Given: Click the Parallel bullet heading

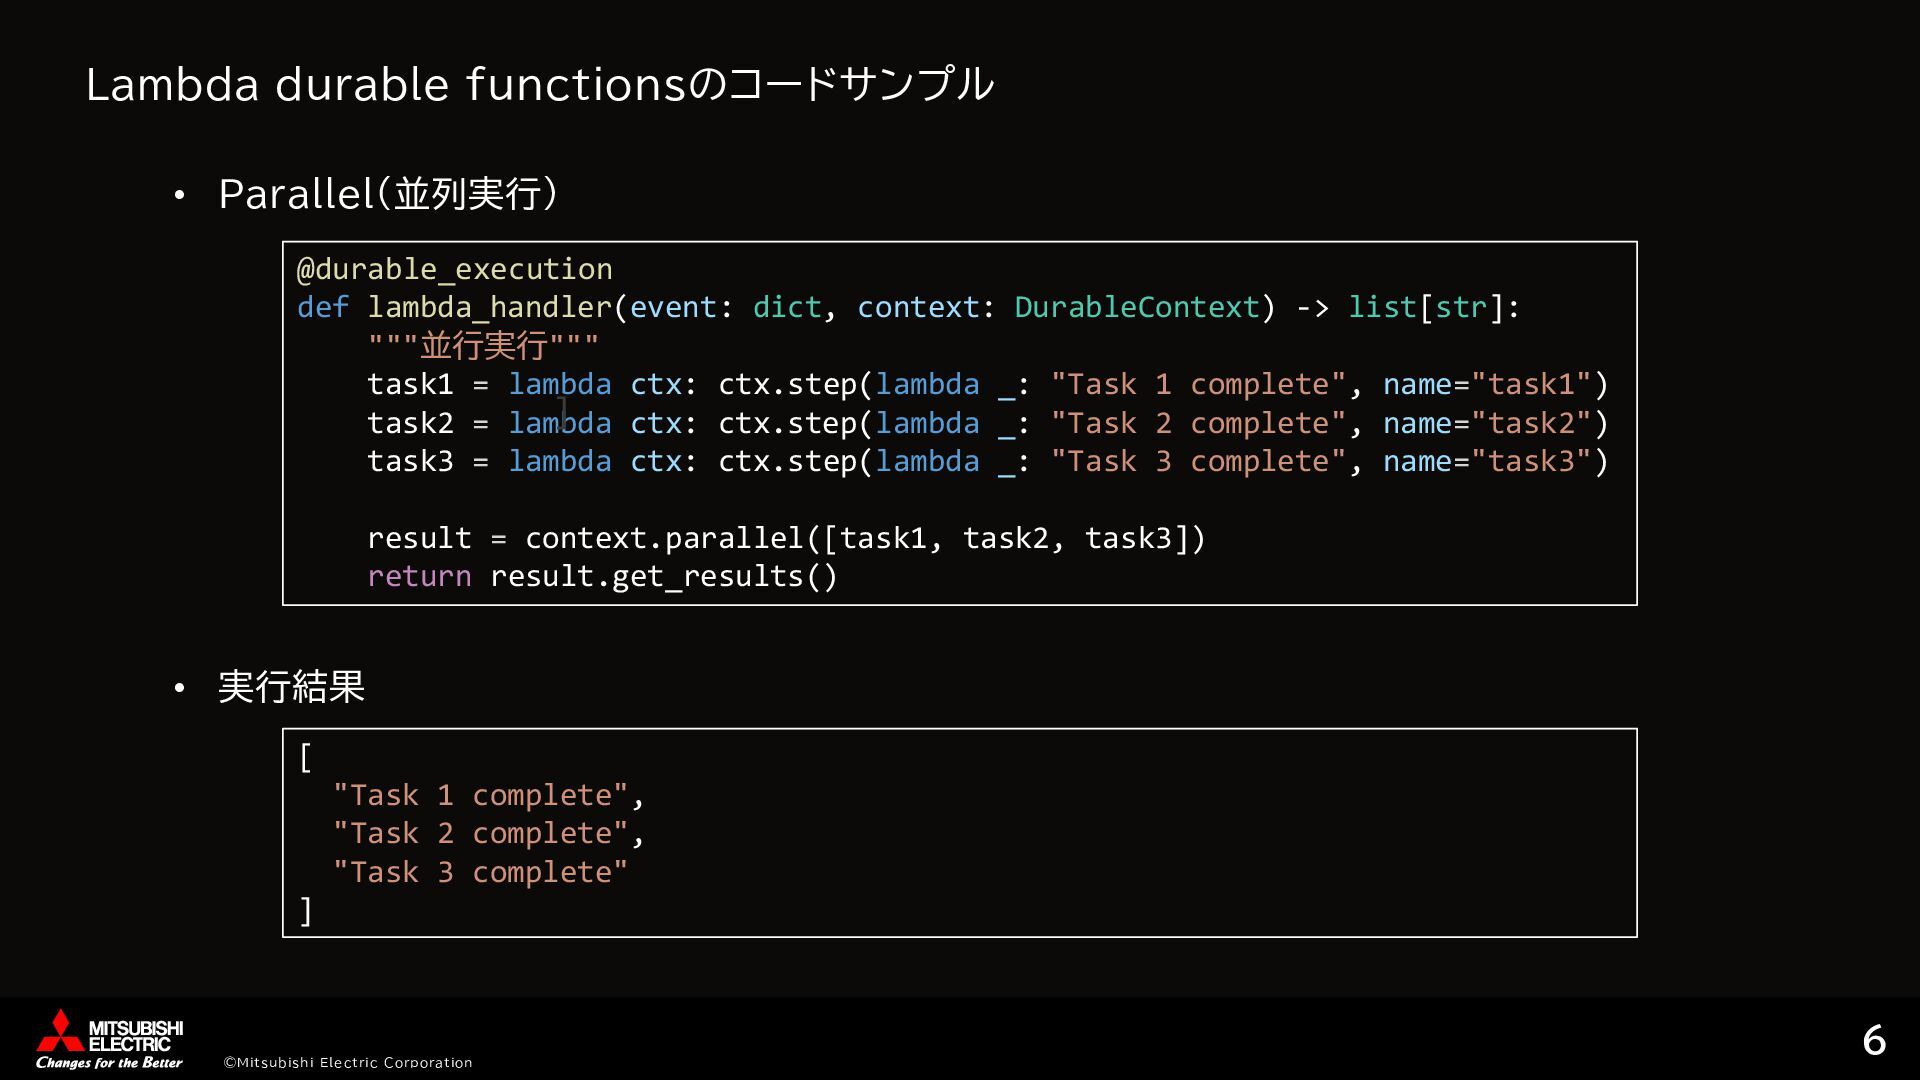Looking at the screenshot, I should coord(387,194).
